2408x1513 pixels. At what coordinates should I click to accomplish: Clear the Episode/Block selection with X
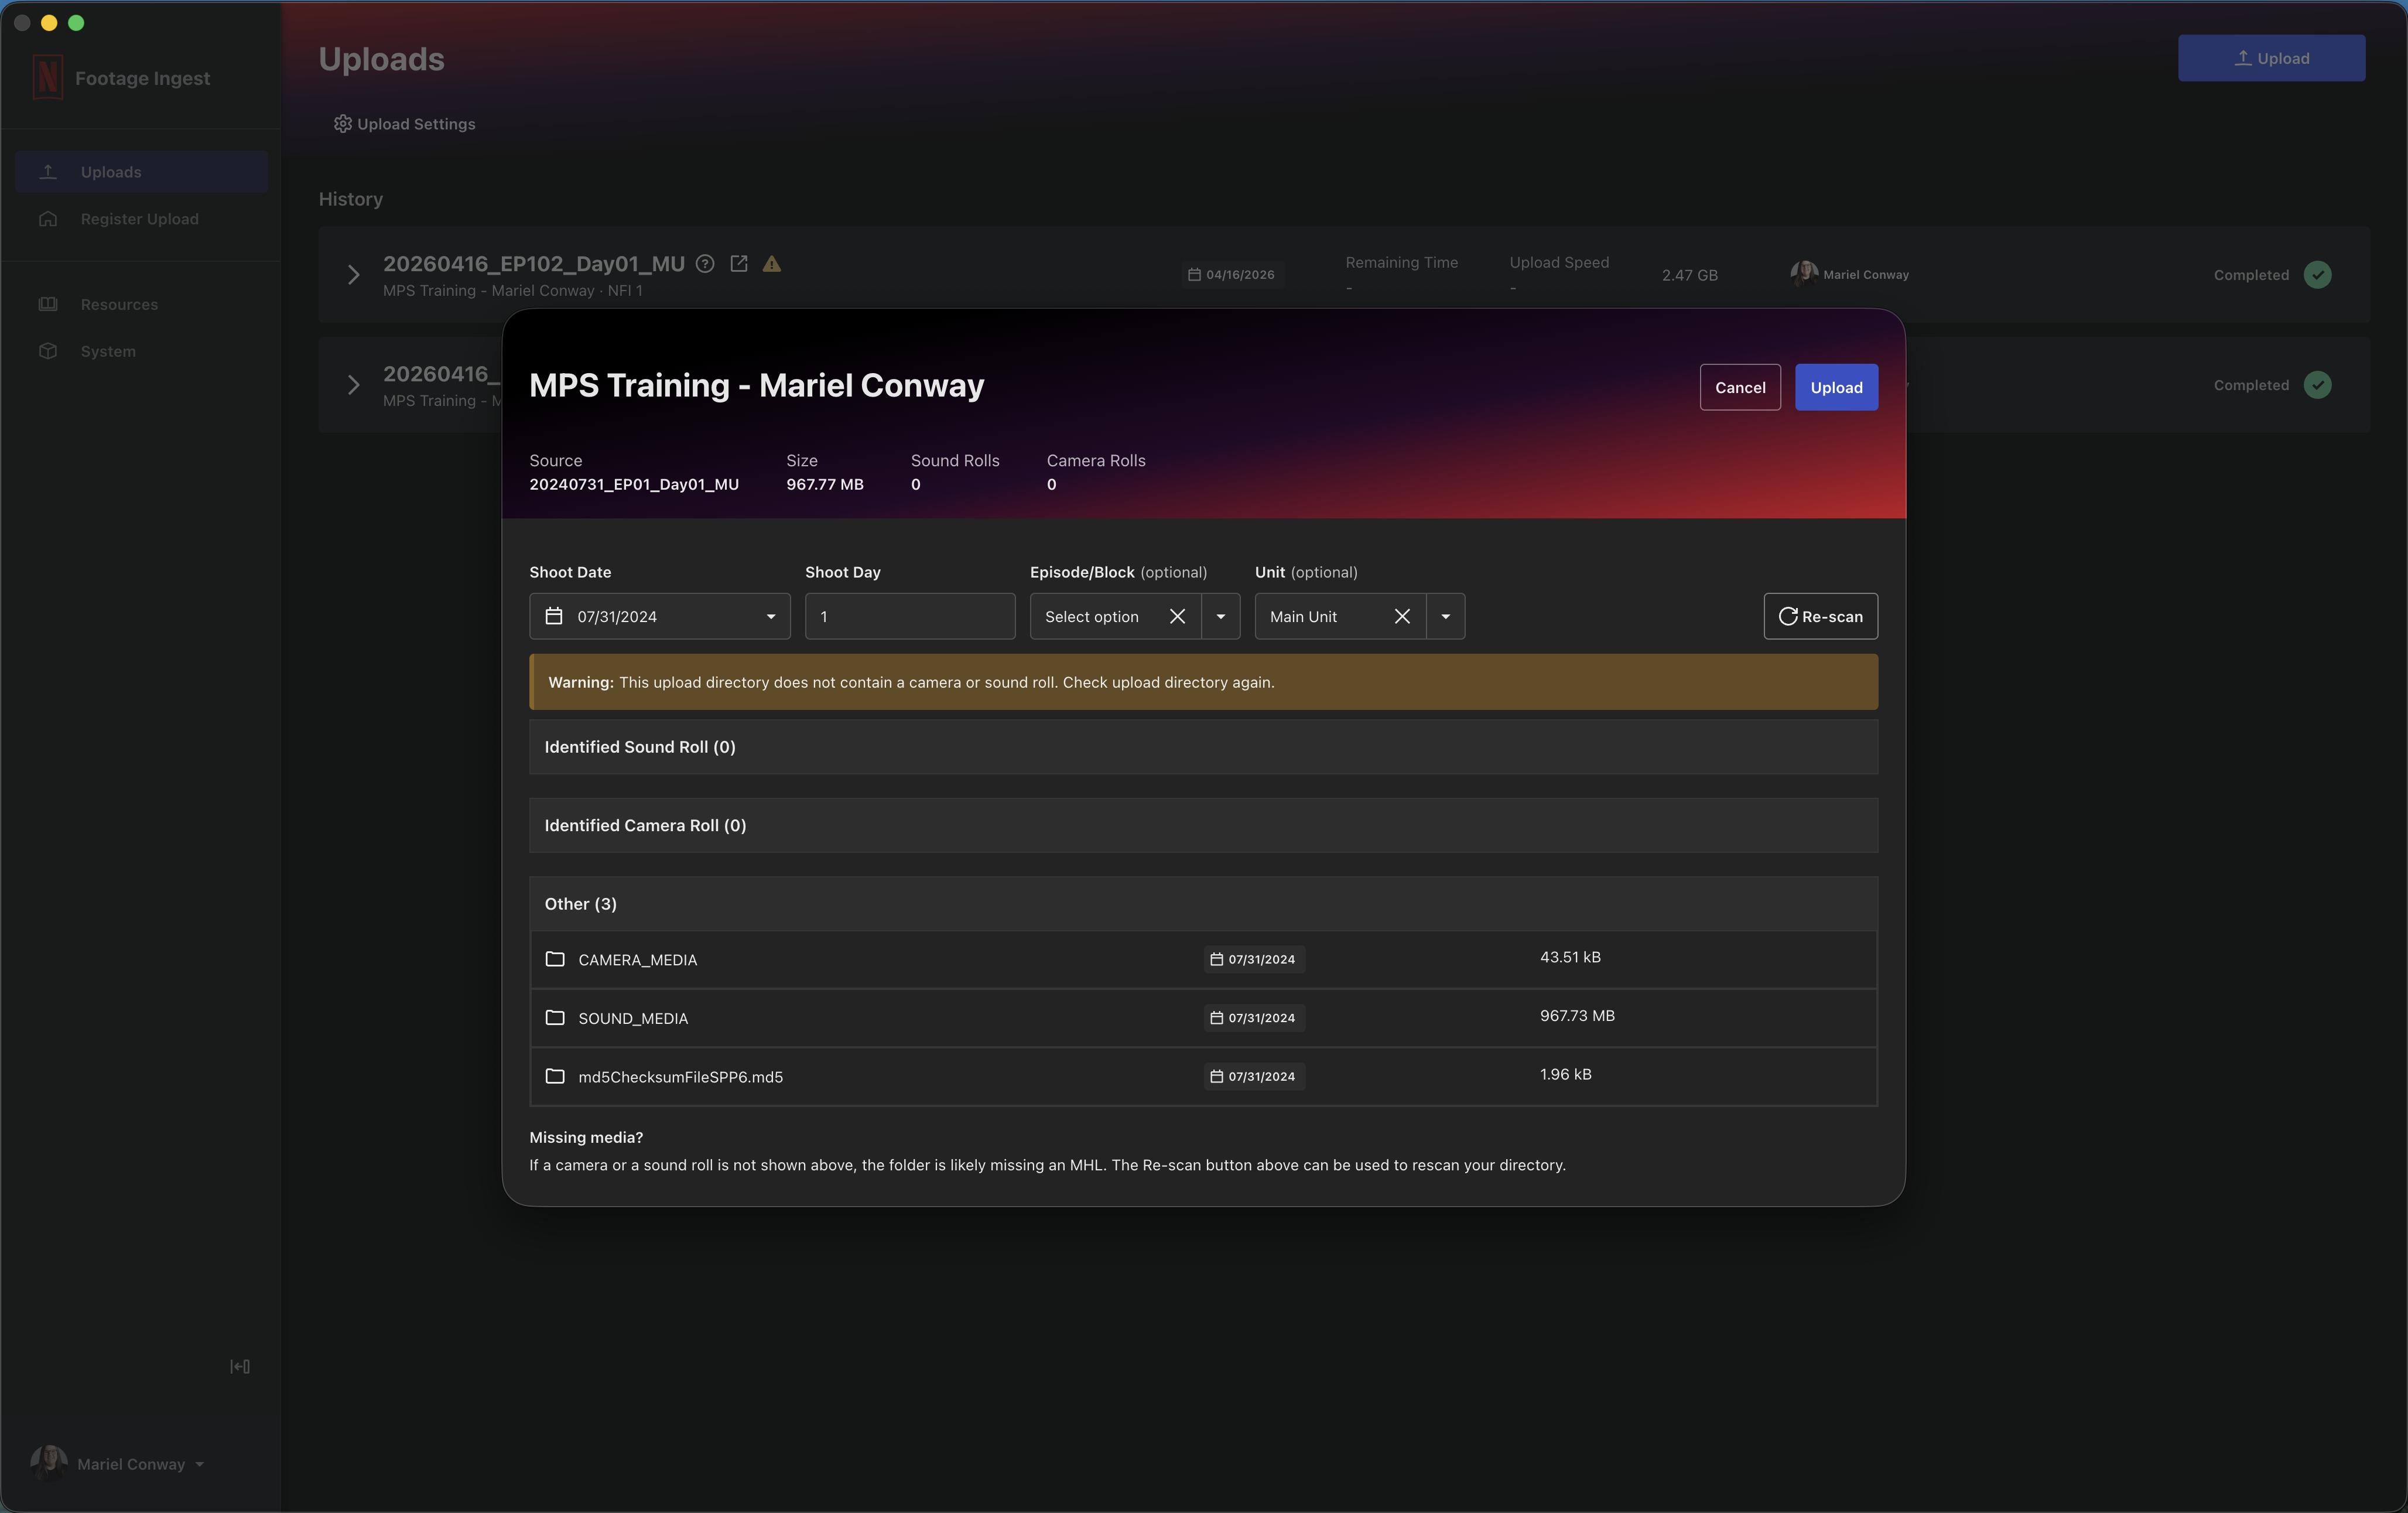1177,616
